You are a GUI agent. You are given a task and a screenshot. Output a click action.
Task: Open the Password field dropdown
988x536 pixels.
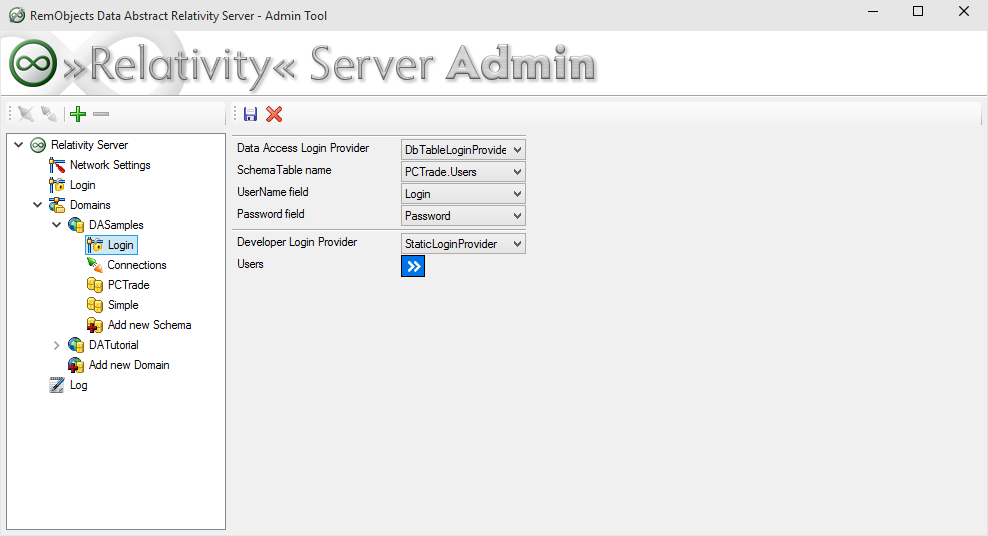[517, 216]
